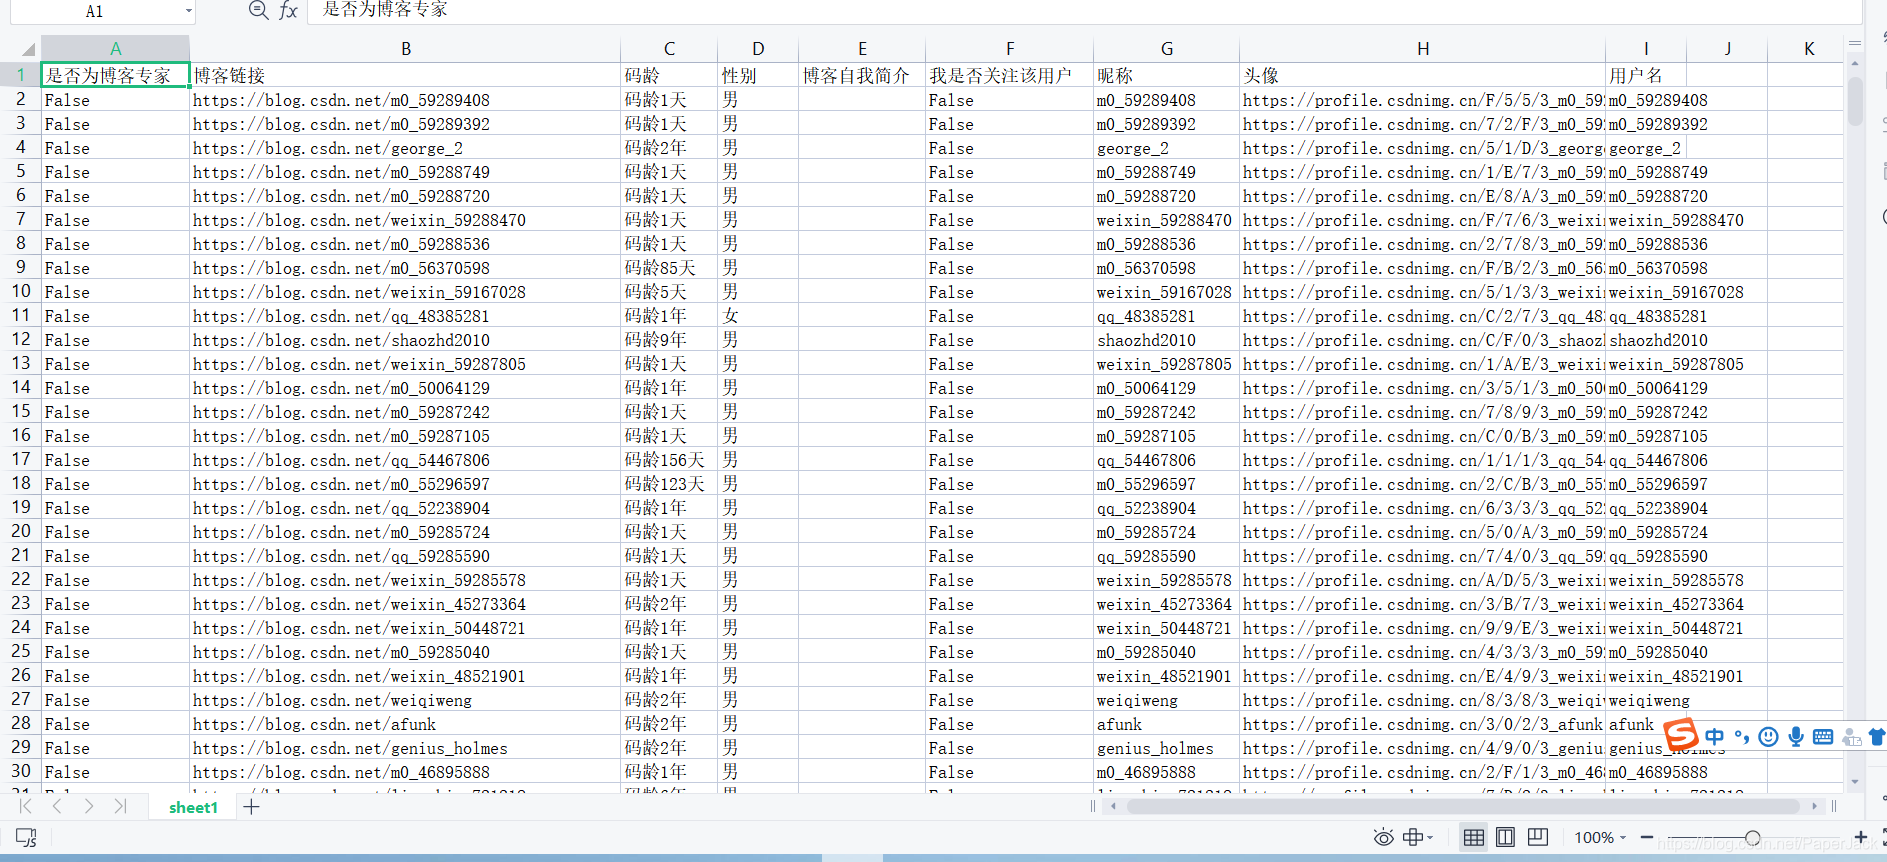Viewport: 1887px width, 862px height.
Task: Click the zoom slider handle
Action: coord(1753,837)
